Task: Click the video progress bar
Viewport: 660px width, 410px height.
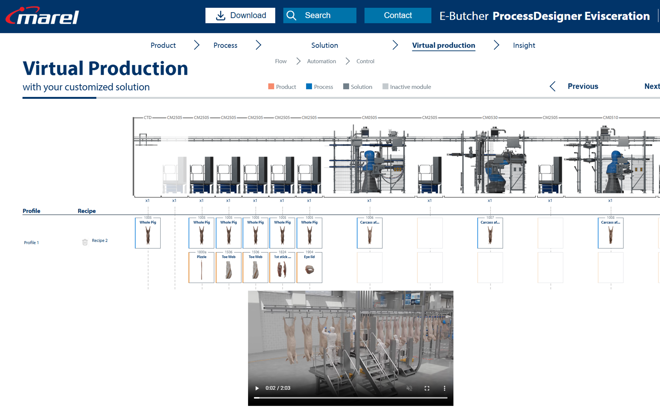Action: [350, 398]
